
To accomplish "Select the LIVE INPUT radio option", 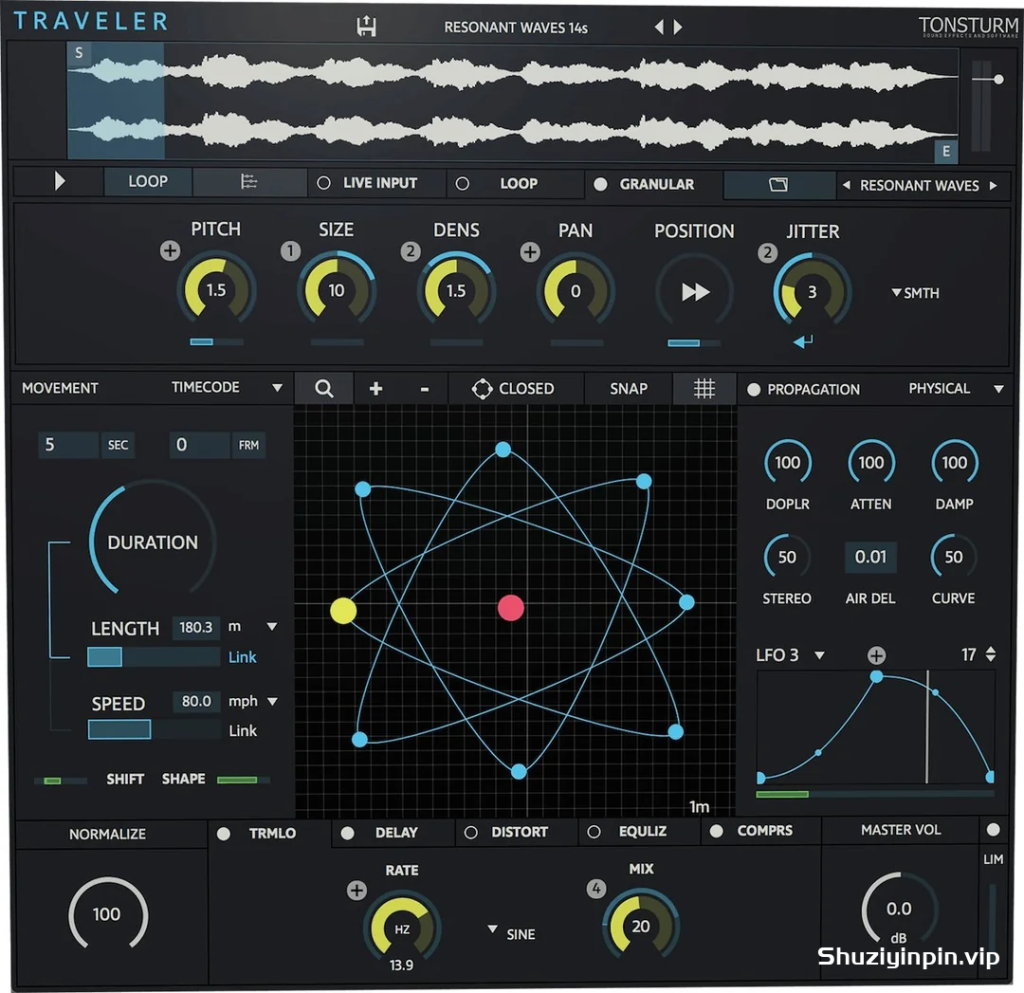I will [323, 183].
